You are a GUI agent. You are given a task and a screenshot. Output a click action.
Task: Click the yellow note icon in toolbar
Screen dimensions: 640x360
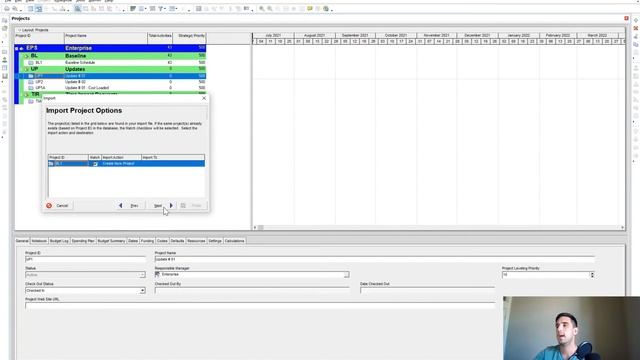pos(310,9)
